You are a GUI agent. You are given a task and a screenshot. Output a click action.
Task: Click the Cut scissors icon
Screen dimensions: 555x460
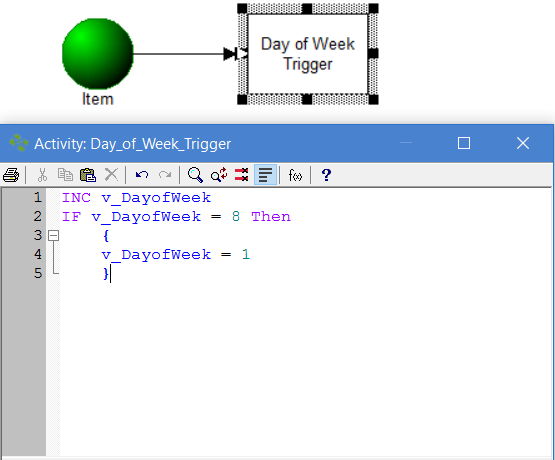(42, 175)
